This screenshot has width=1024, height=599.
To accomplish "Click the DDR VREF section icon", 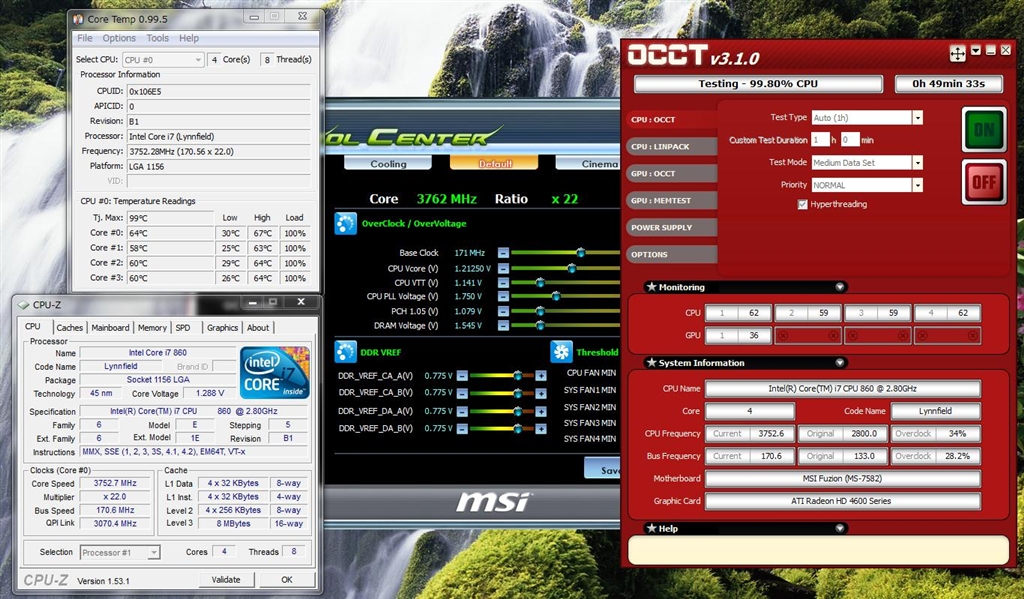I will coord(345,352).
